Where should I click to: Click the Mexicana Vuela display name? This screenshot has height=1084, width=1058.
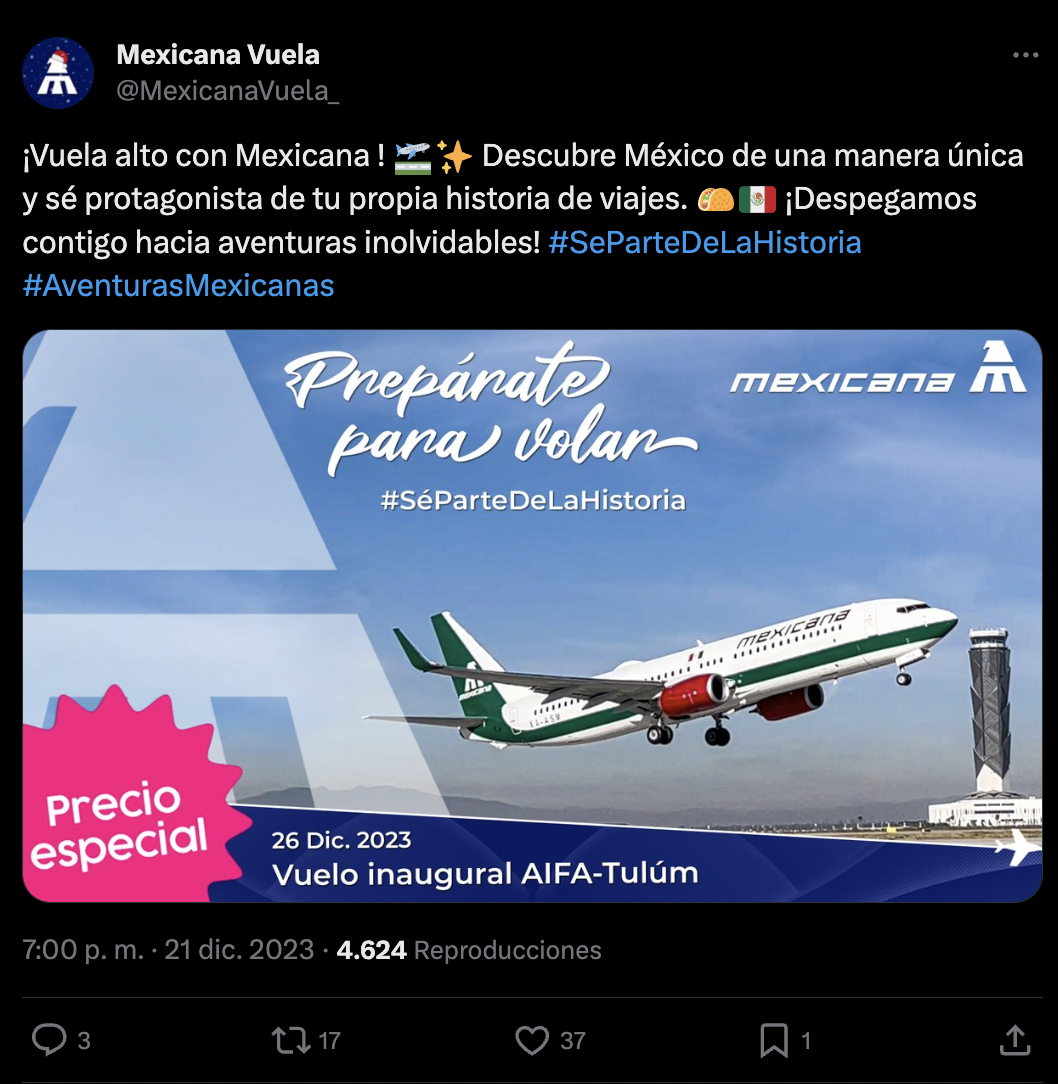(218, 55)
